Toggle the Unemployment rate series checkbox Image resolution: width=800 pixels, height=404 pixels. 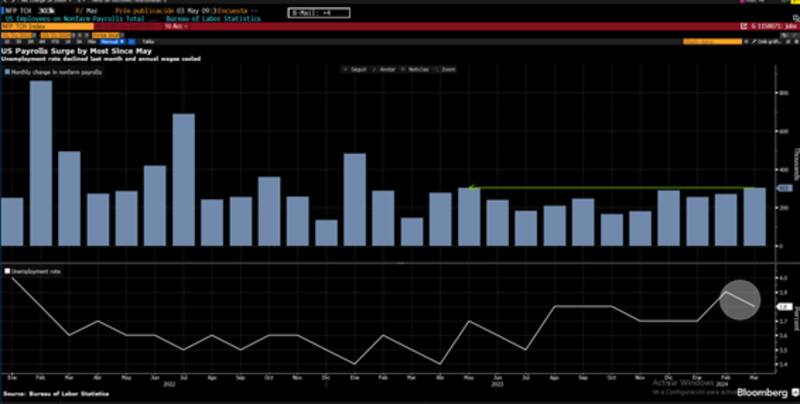(9, 270)
